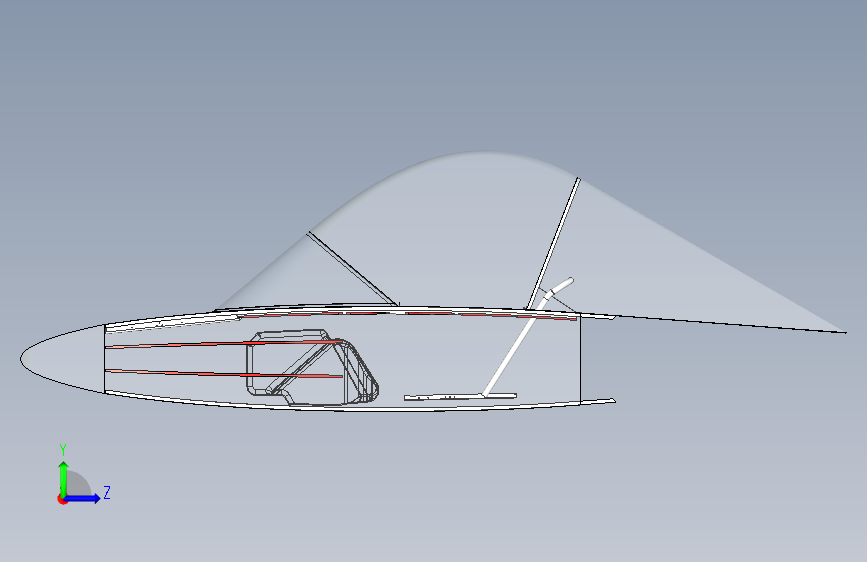Select the flat floor plate under the control rod
867x562 pixels.
point(460,397)
